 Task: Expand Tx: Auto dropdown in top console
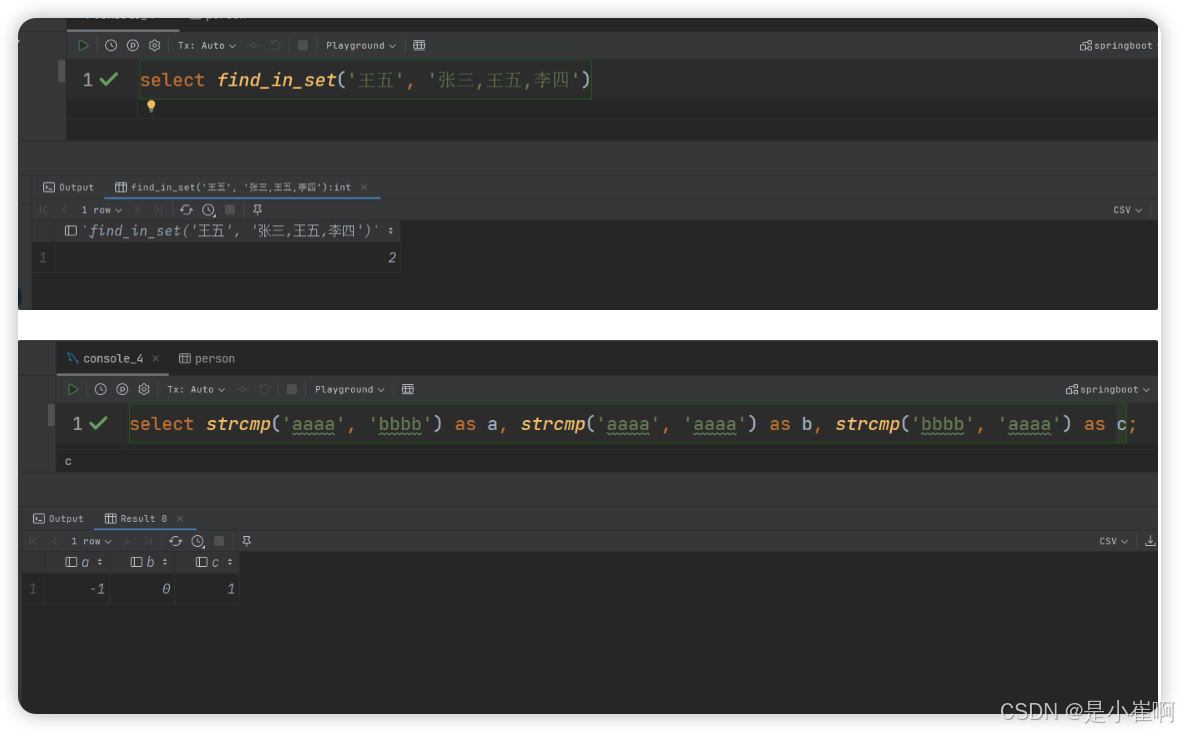click(x=207, y=45)
